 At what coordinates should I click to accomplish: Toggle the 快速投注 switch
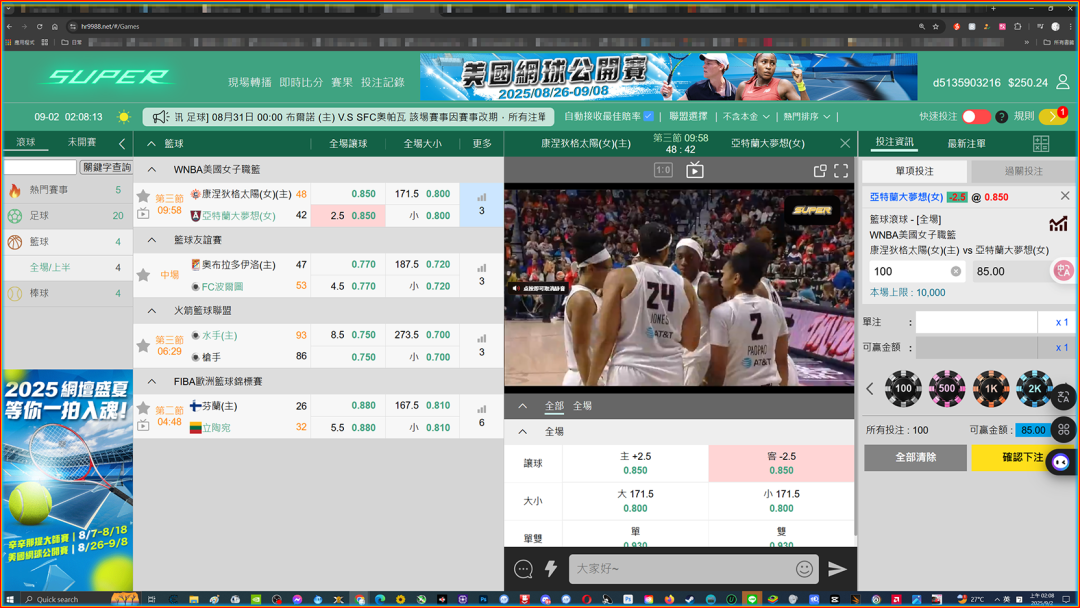coord(976,116)
